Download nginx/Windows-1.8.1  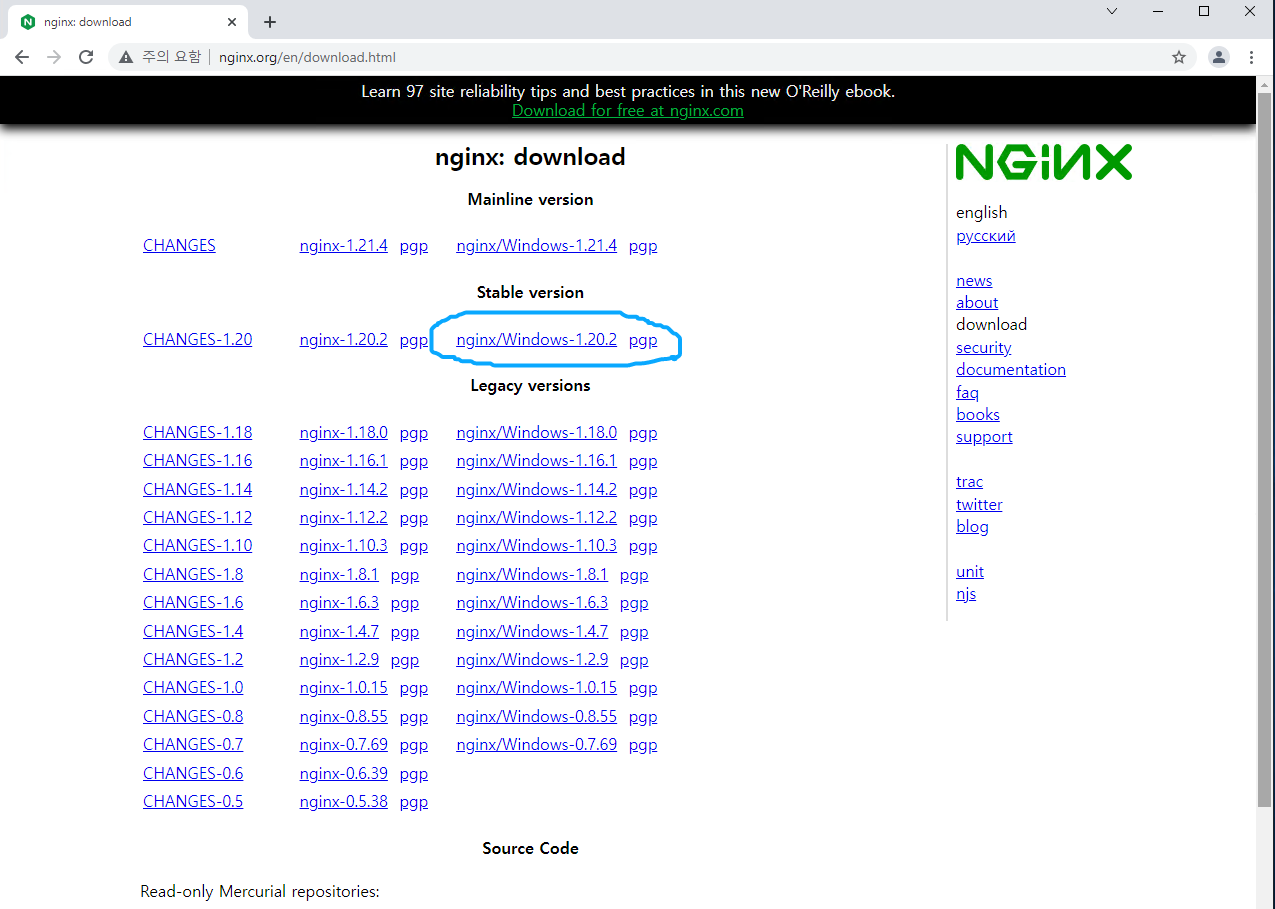point(532,574)
